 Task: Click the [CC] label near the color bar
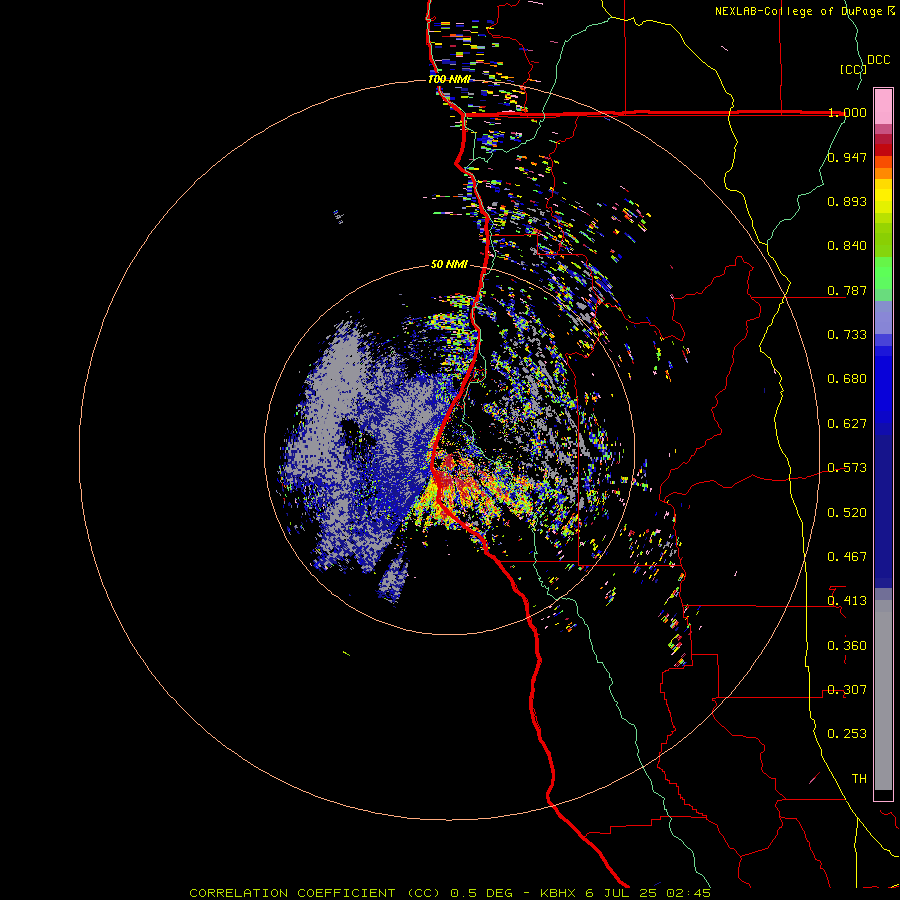(854, 69)
